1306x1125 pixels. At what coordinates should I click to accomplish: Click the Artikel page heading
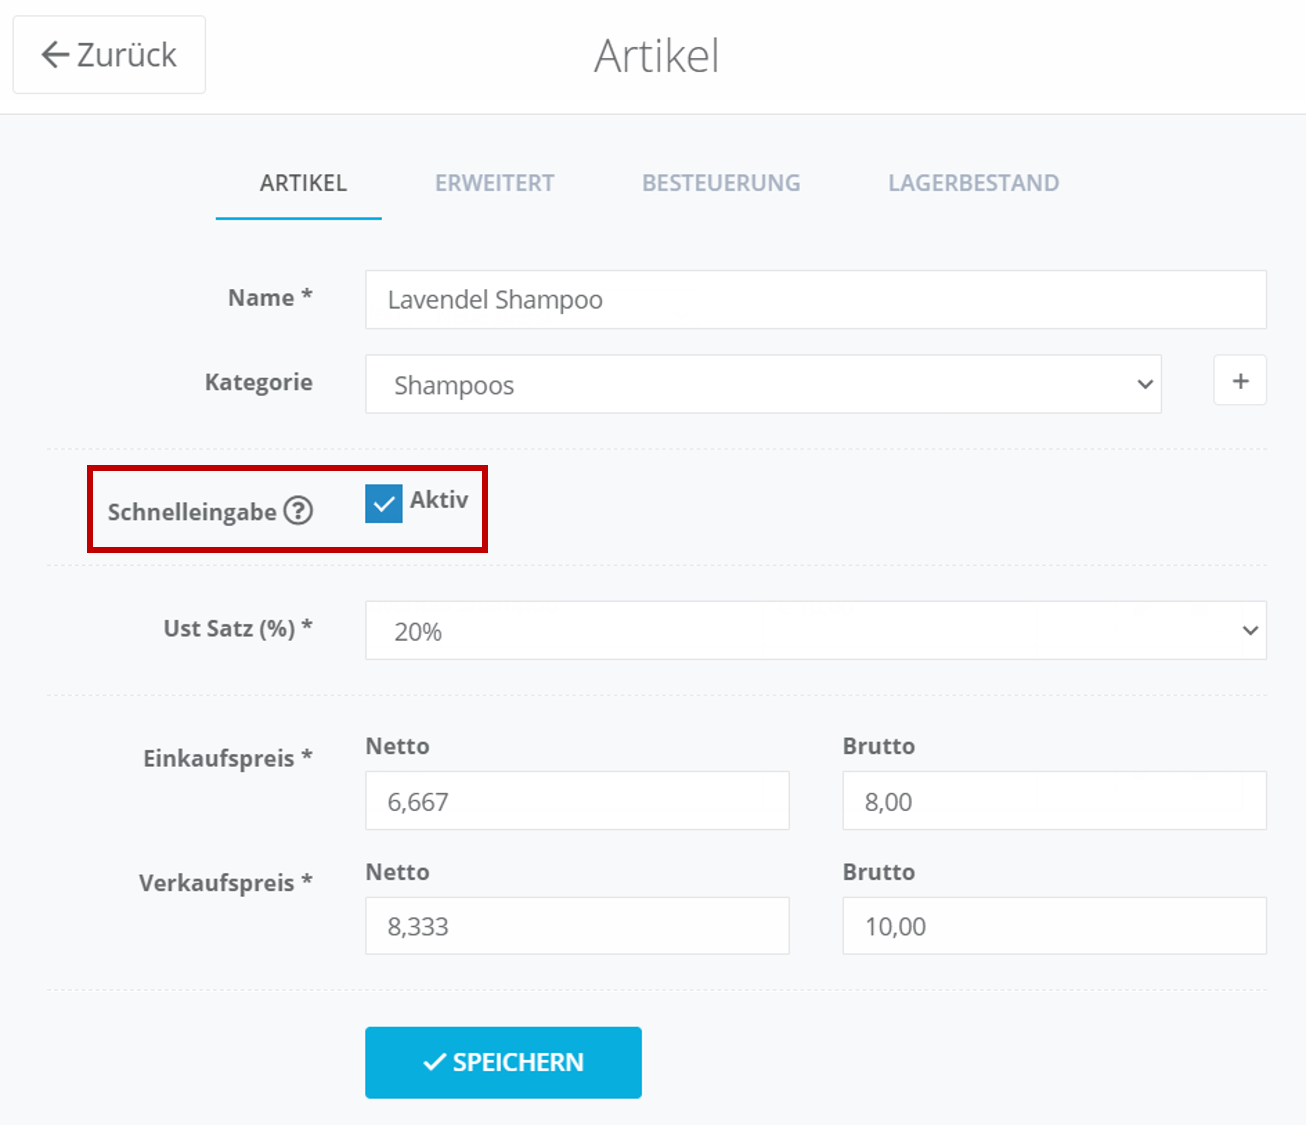(657, 56)
